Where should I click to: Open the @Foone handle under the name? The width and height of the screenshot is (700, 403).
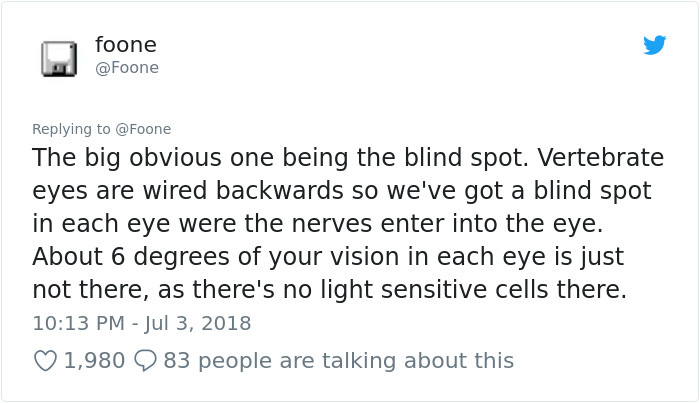(x=127, y=68)
